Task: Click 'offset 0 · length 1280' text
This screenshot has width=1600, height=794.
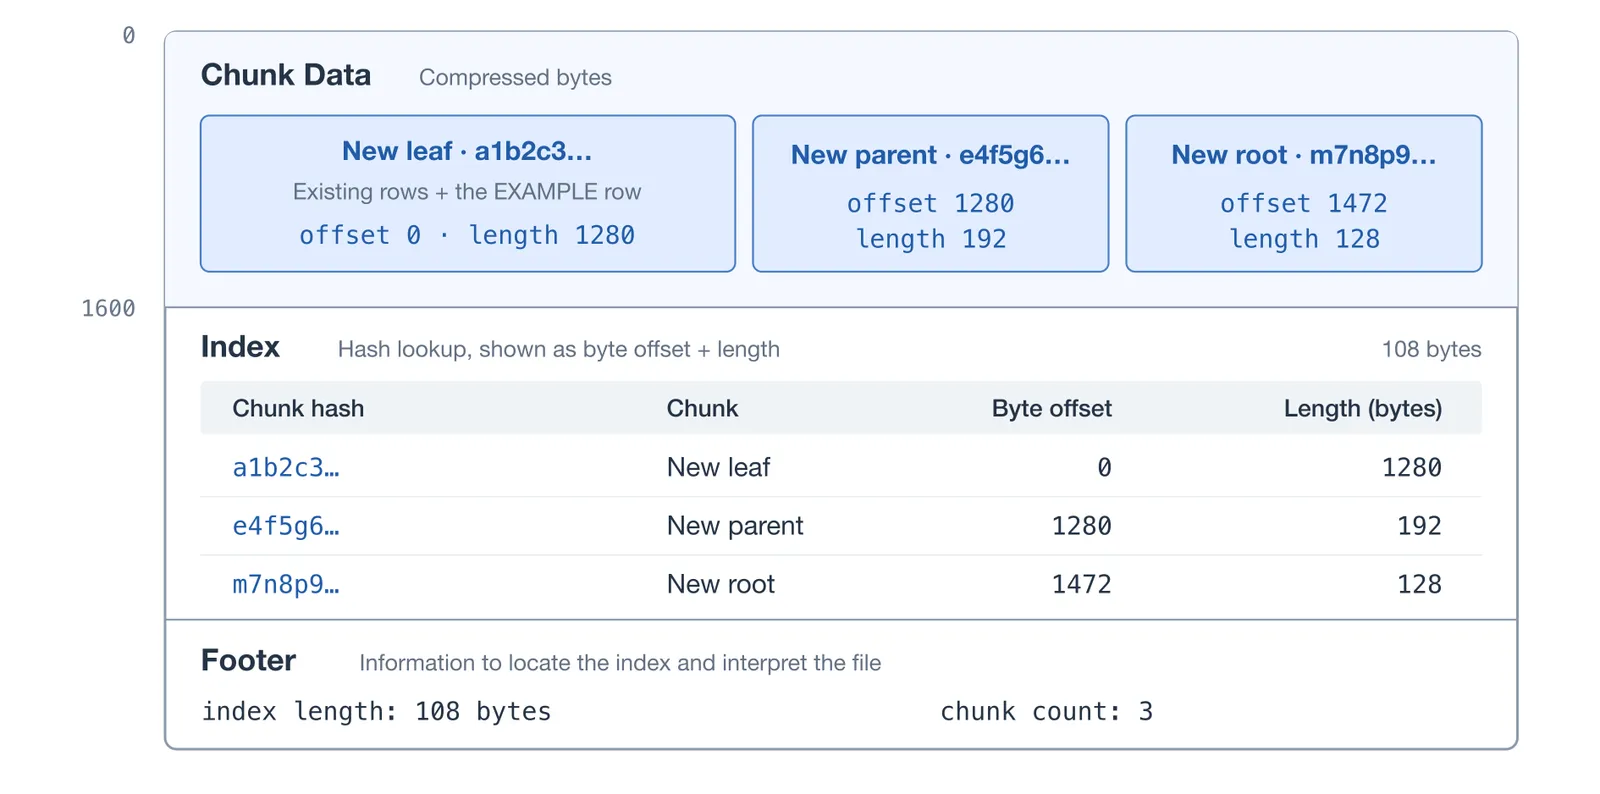Action: coord(467,235)
